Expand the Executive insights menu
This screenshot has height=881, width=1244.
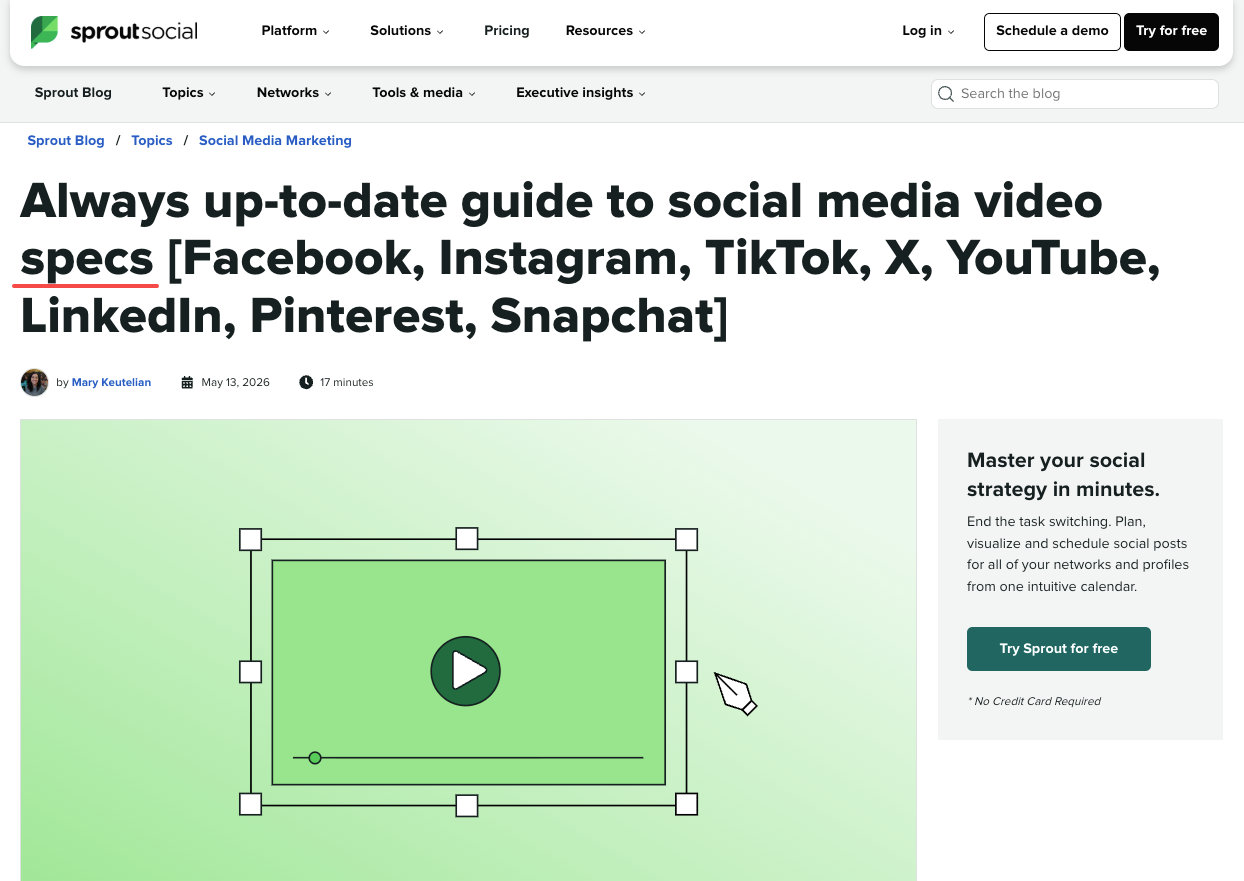[x=581, y=93]
